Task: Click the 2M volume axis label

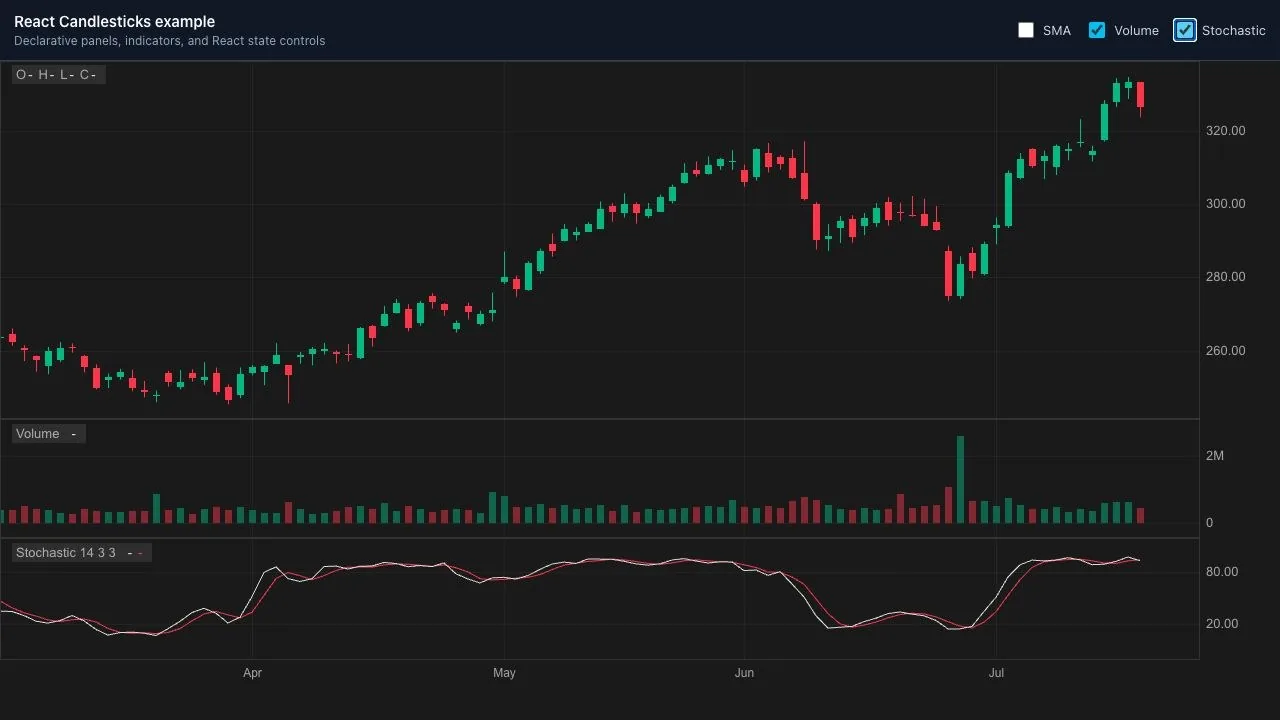Action: pyautogui.click(x=1215, y=456)
